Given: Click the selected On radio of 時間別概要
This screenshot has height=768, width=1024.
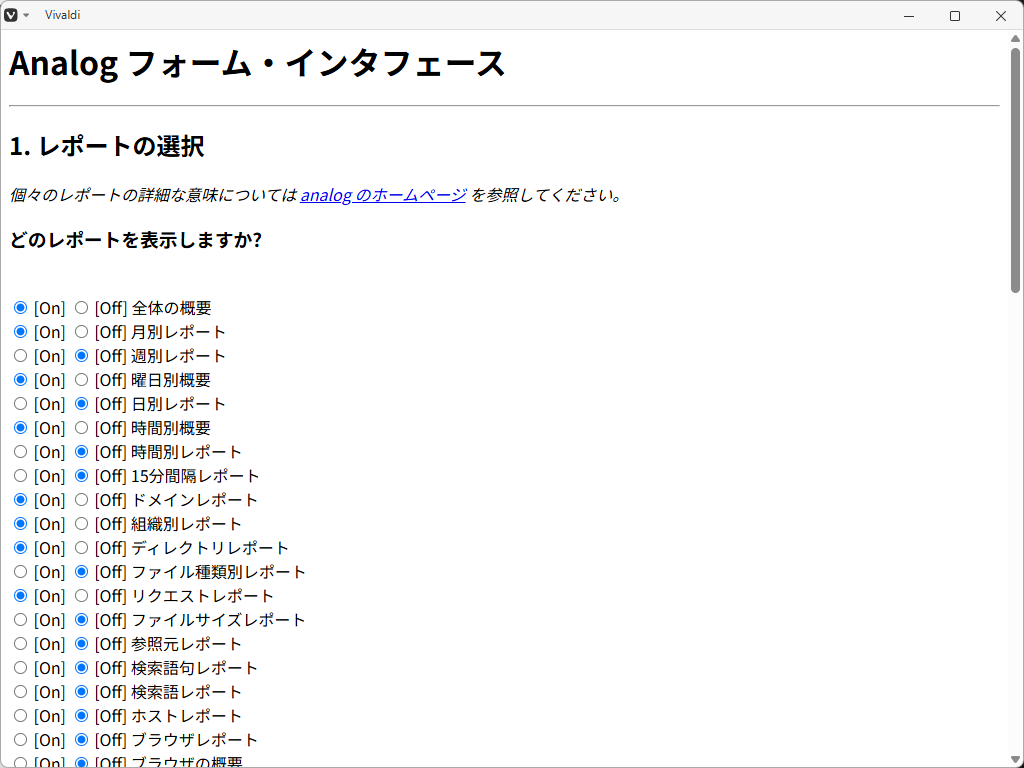Looking at the screenshot, I should [x=20, y=427].
